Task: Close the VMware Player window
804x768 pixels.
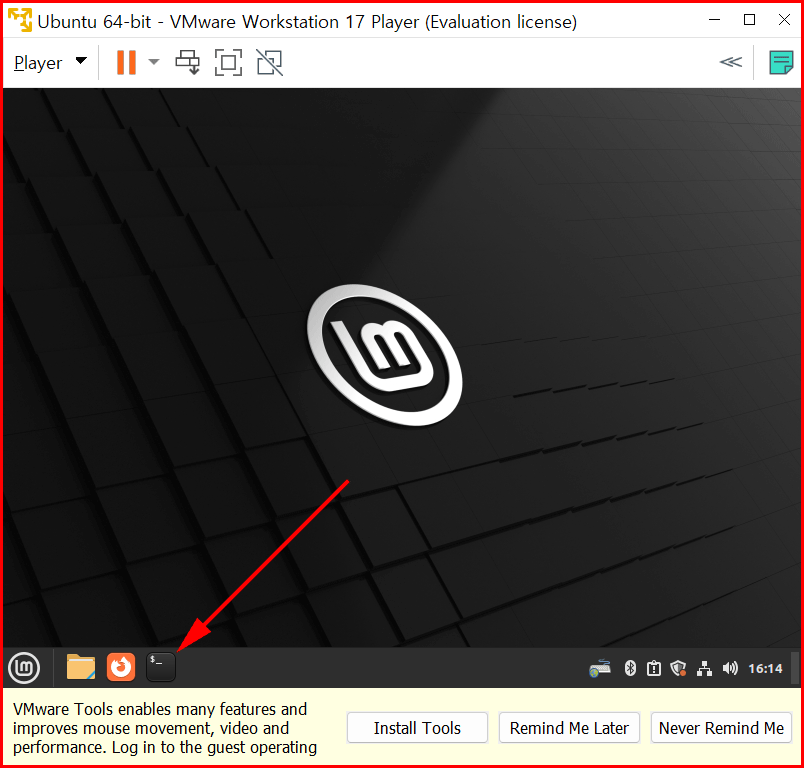Action: pyautogui.click(x=784, y=20)
